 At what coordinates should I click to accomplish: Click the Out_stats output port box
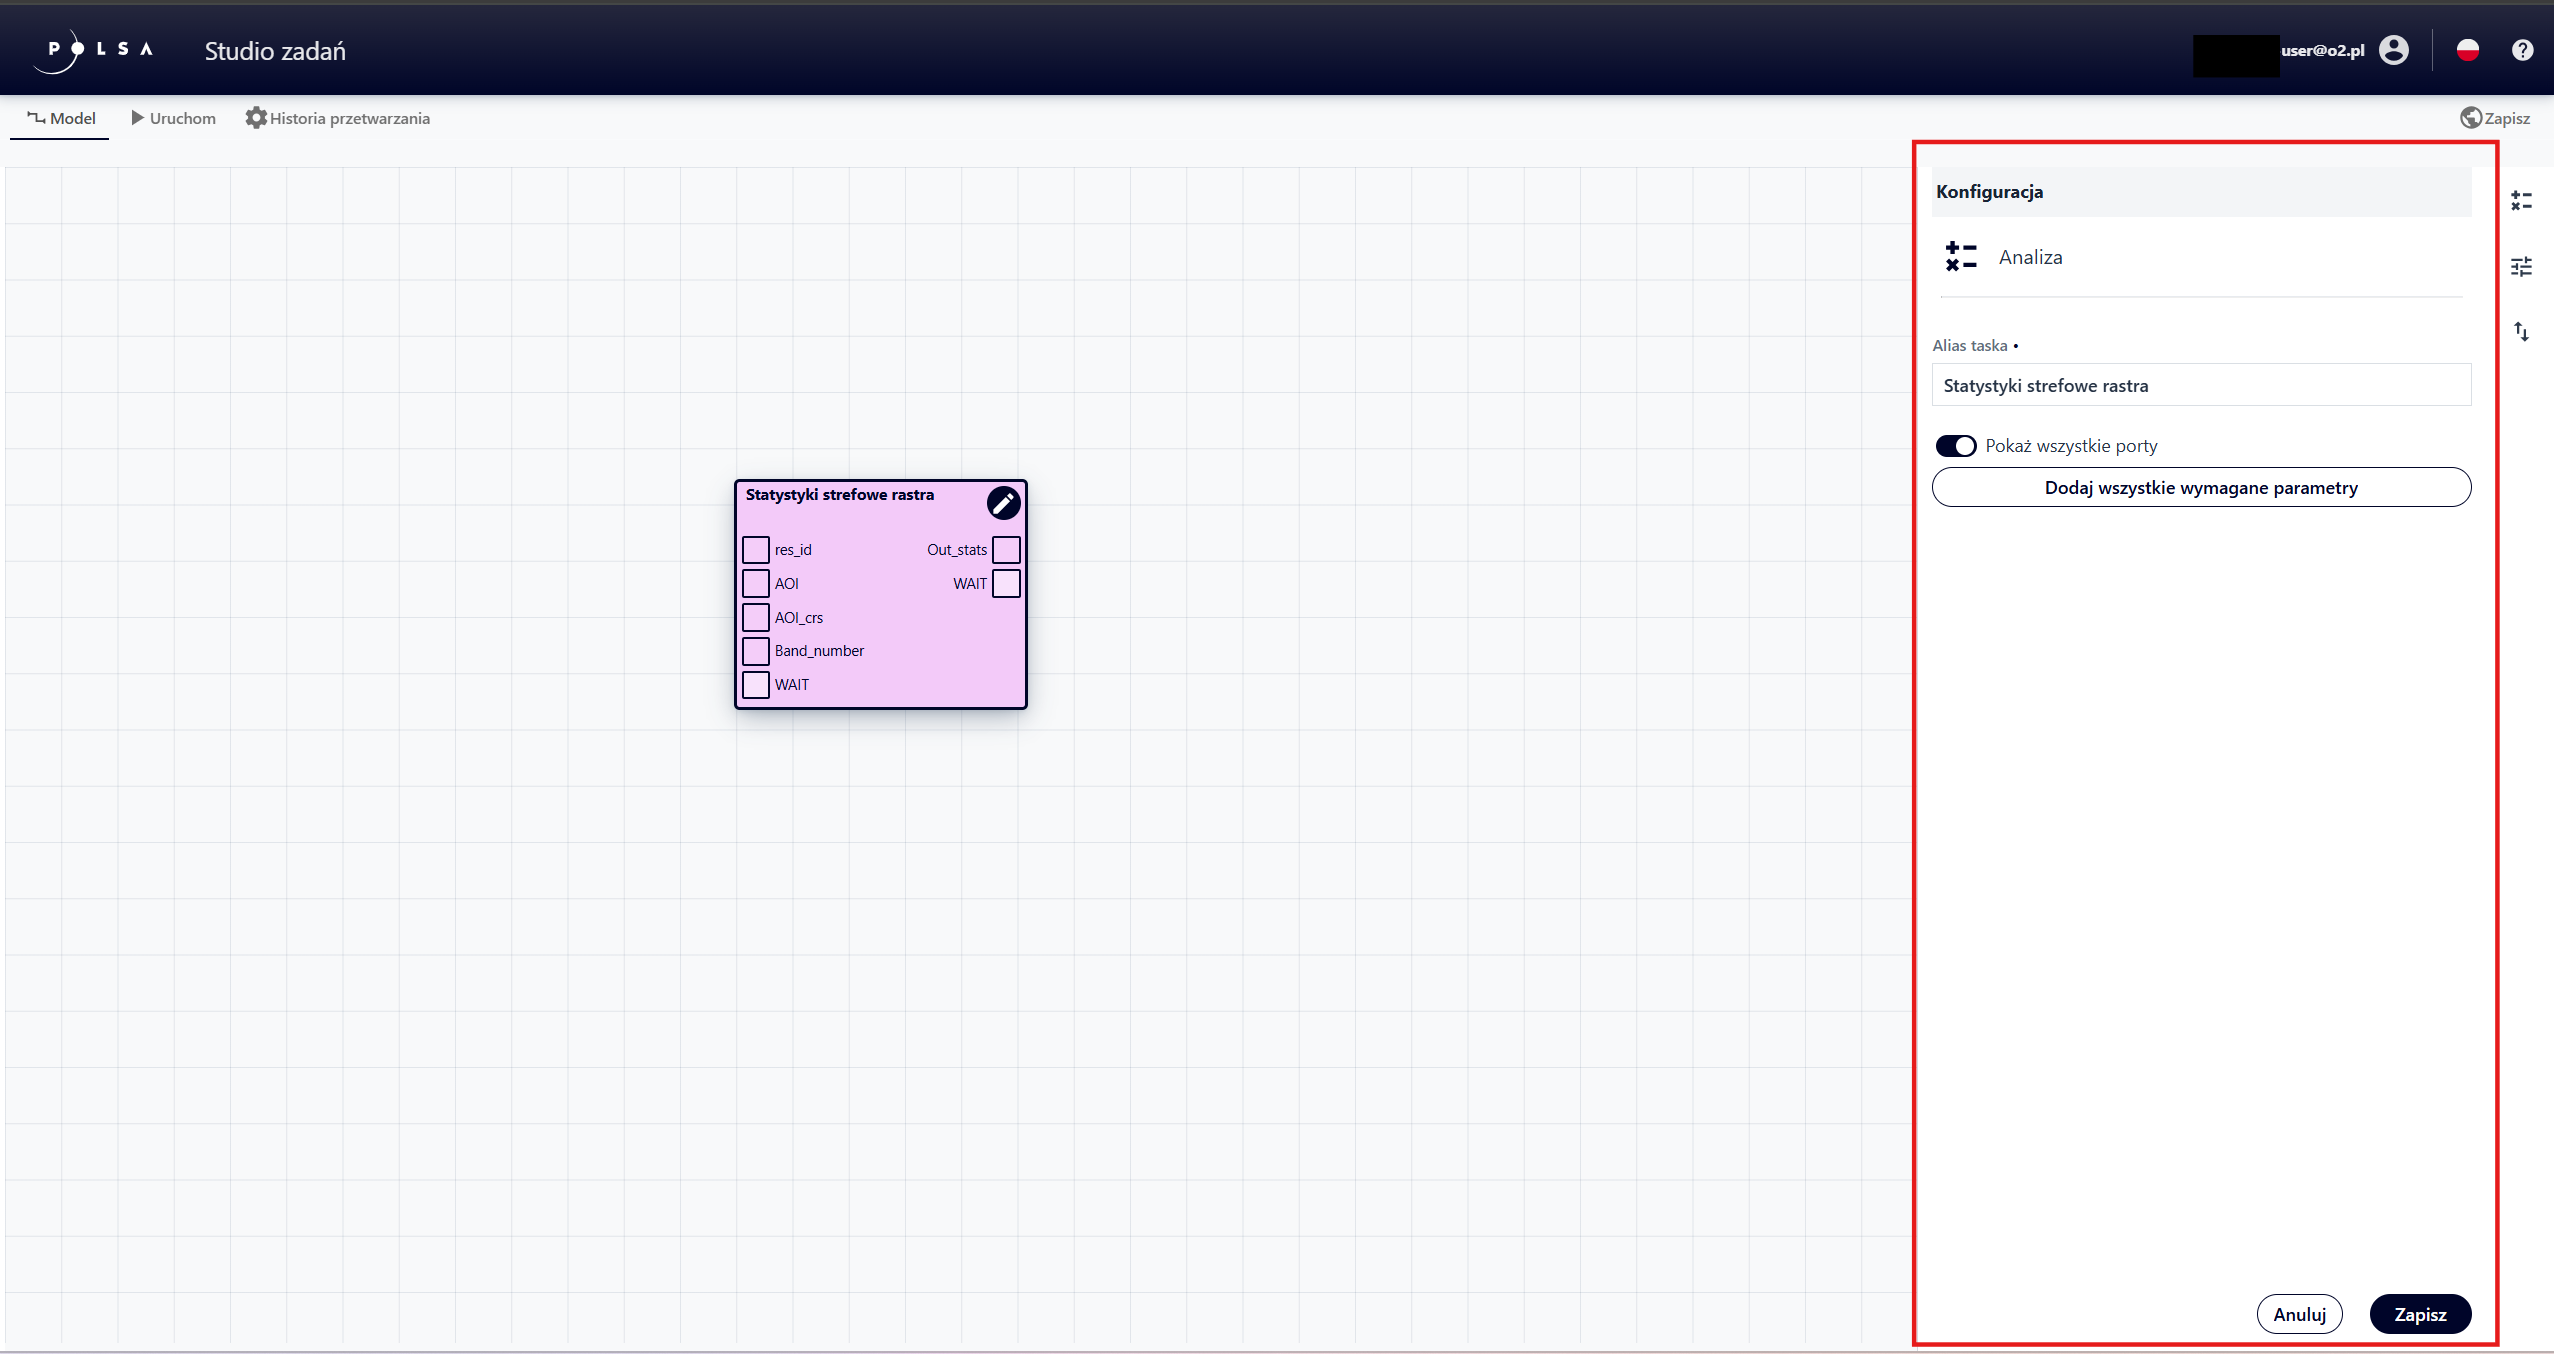click(x=1006, y=550)
